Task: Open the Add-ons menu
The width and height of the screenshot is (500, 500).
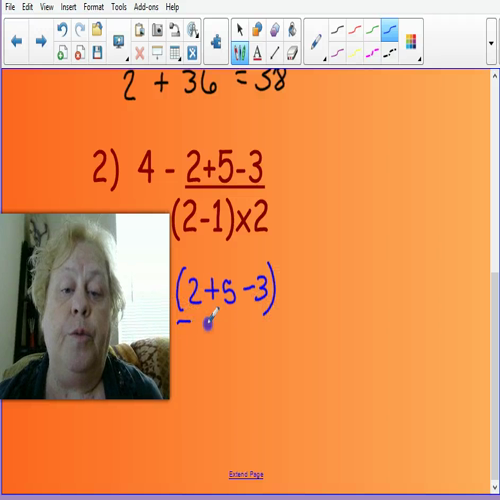Action: (x=146, y=7)
